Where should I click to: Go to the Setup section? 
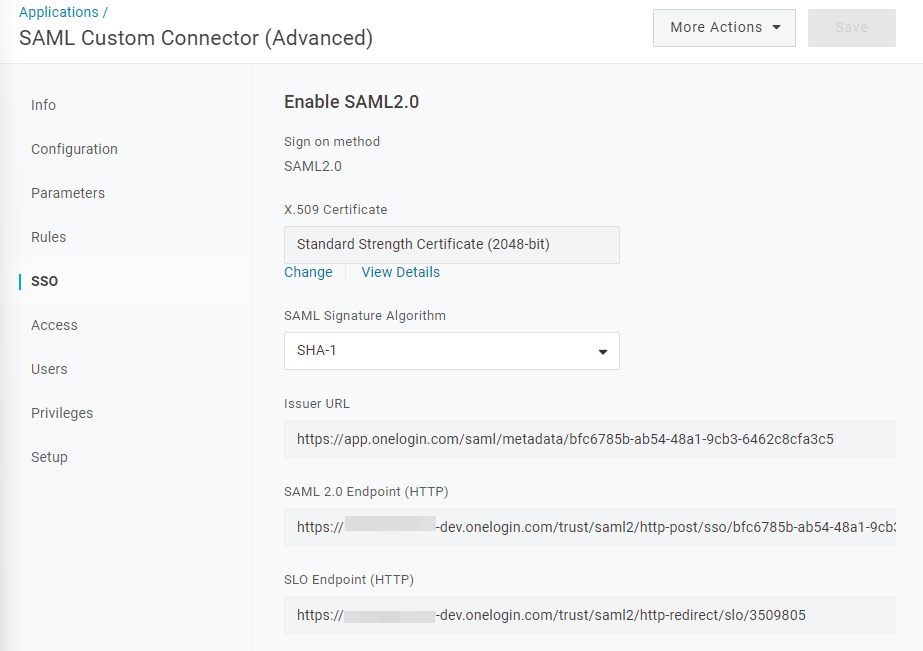click(49, 457)
